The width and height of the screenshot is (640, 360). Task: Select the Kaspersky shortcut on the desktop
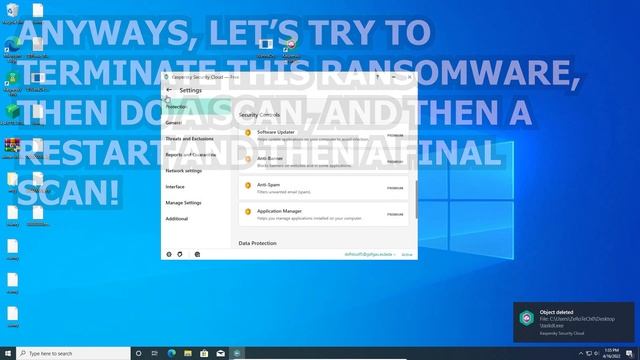[x=291, y=50]
